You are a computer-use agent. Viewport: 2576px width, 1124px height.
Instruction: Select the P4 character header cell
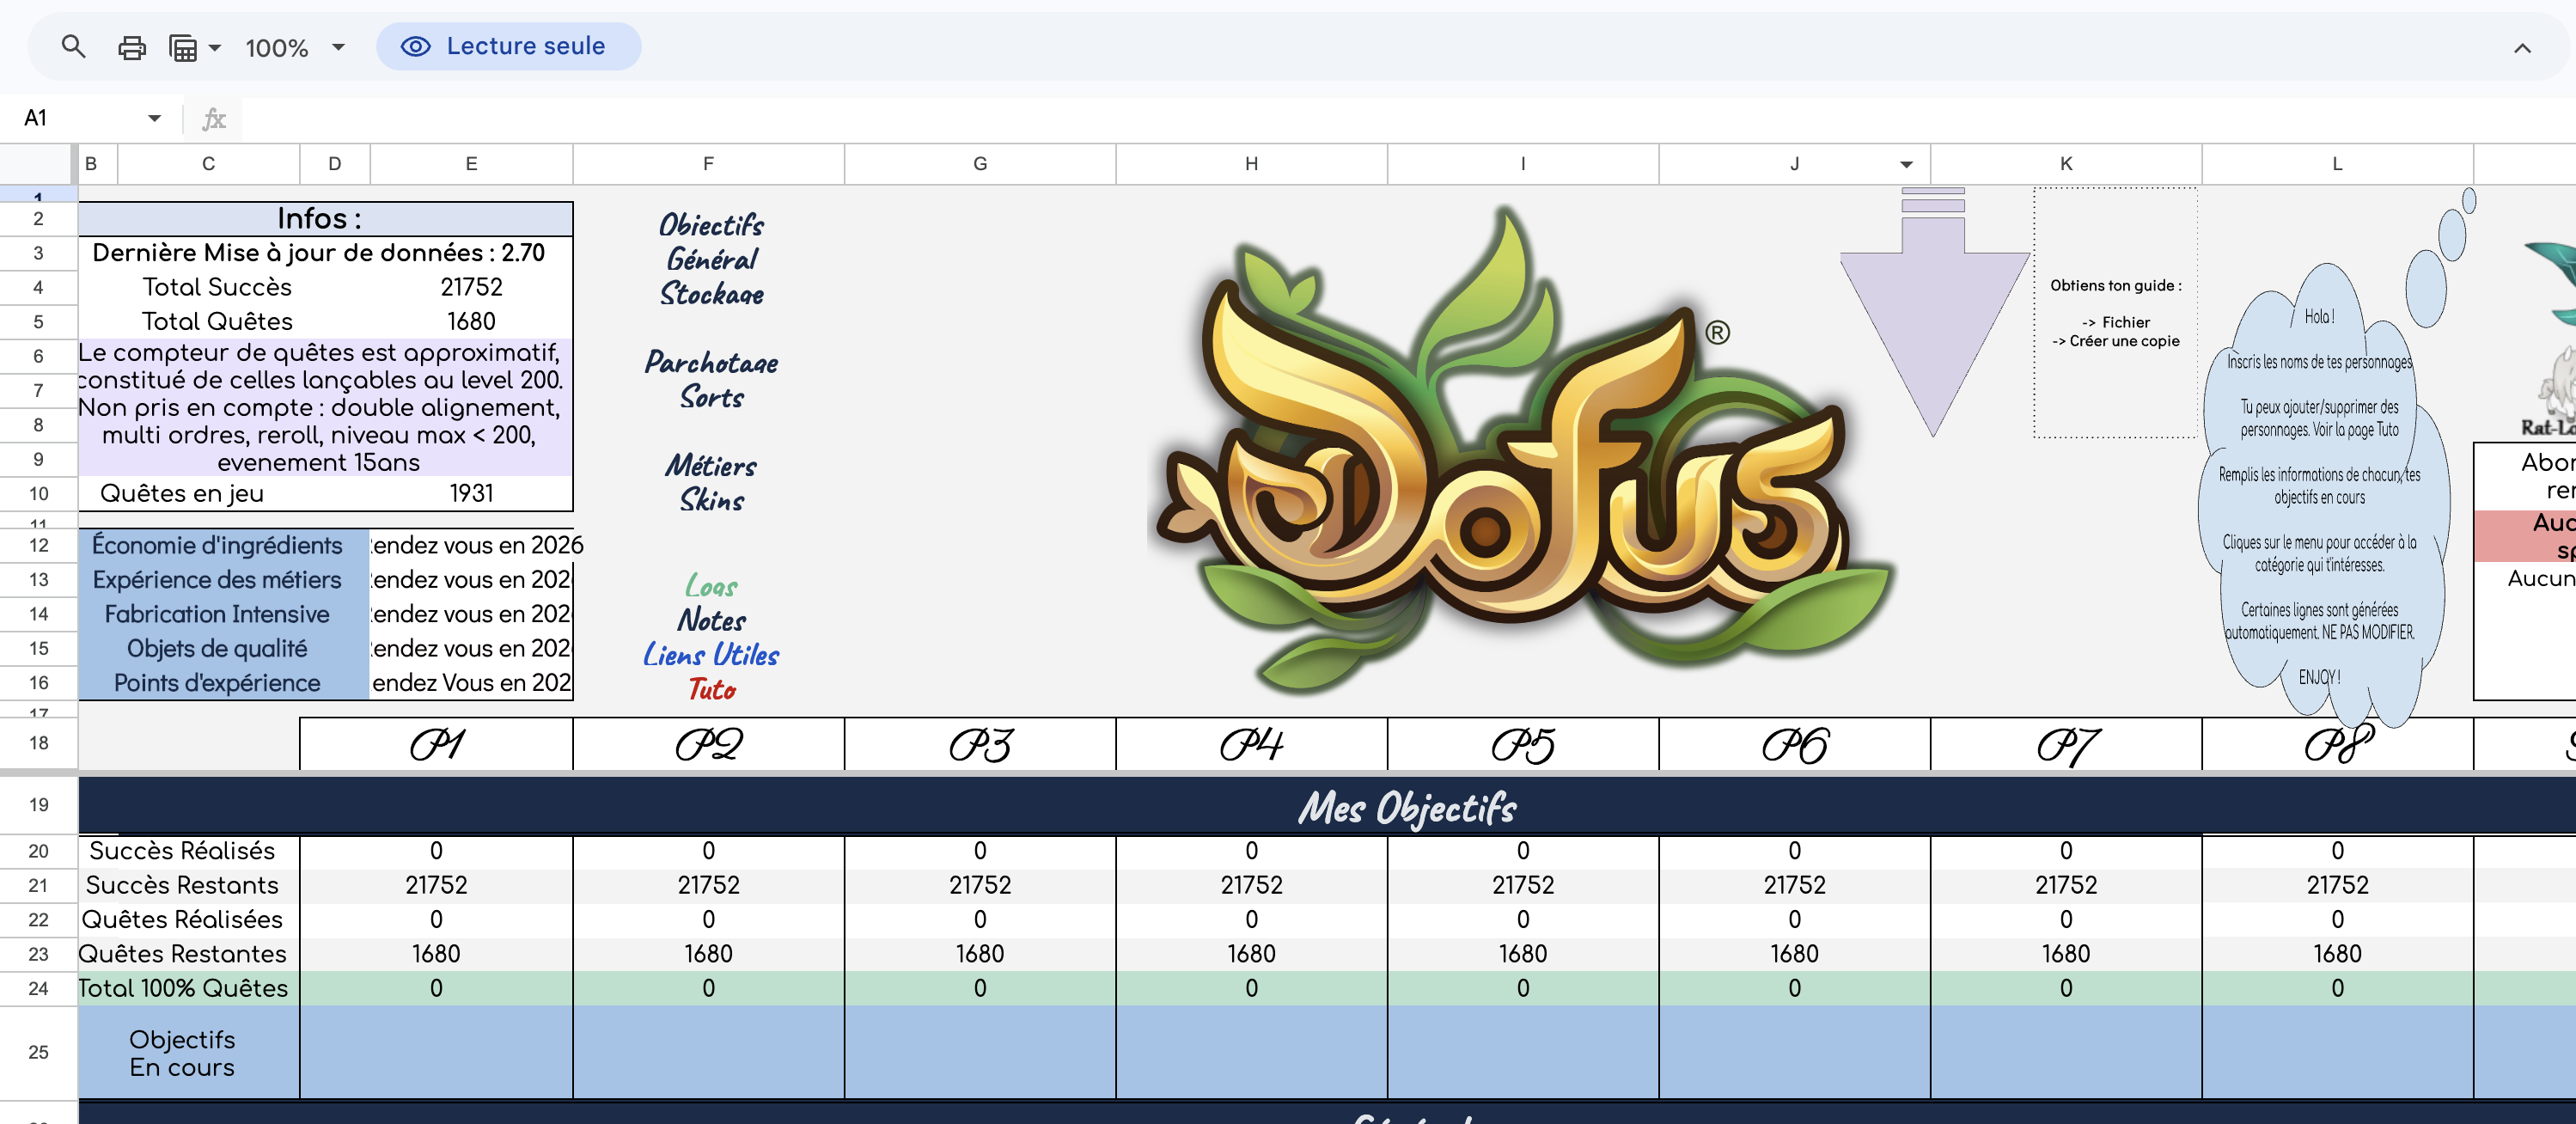coord(1251,744)
